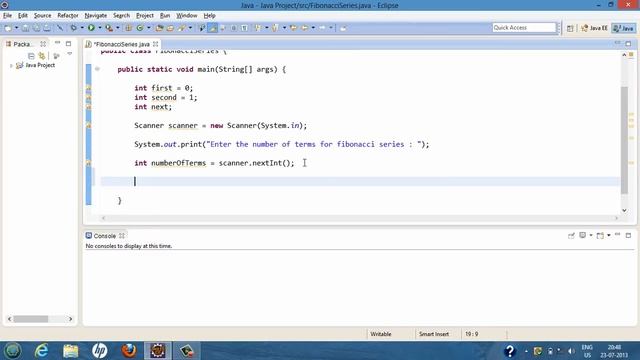640x360 pixels.
Task: Click the New Java Package icon
Action: 128,28
